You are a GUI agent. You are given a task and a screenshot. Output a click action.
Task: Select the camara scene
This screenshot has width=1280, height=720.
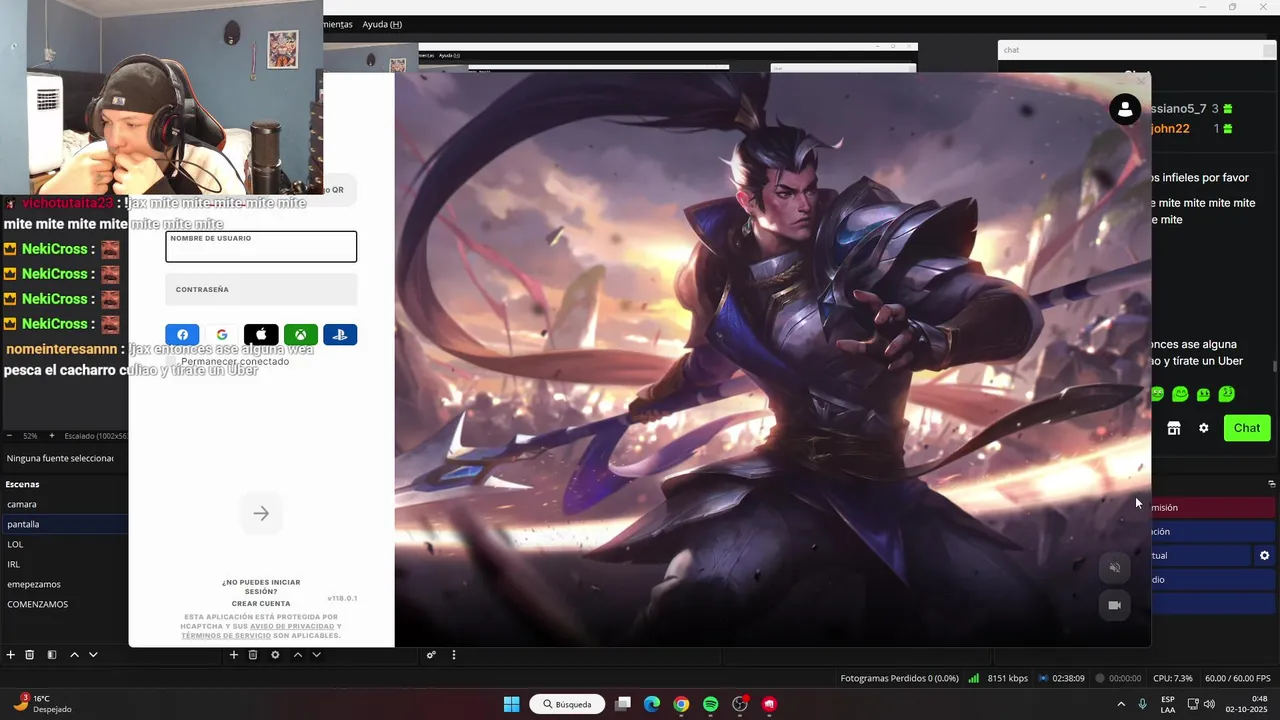click(64, 504)
